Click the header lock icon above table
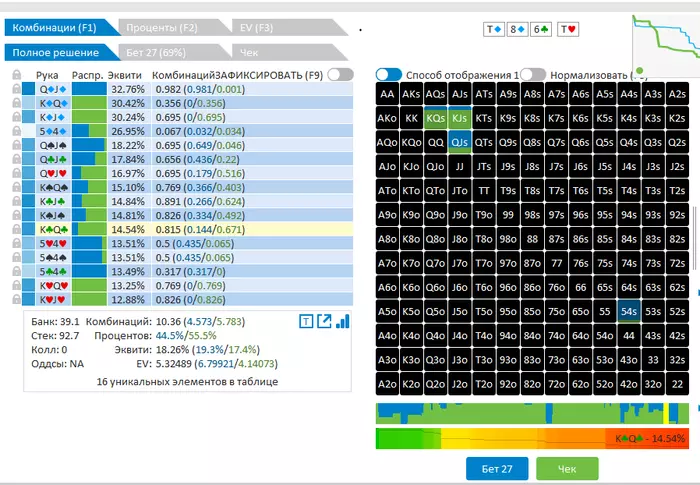This screenshot has width=700, height=485. pos(16,75)
